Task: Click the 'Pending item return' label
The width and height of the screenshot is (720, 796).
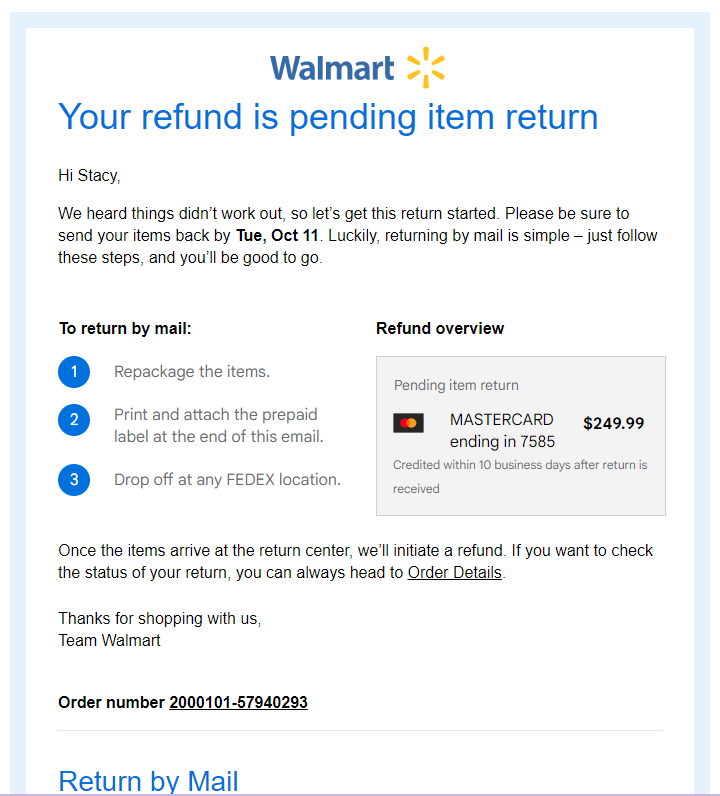Action: tap(456, 385)
